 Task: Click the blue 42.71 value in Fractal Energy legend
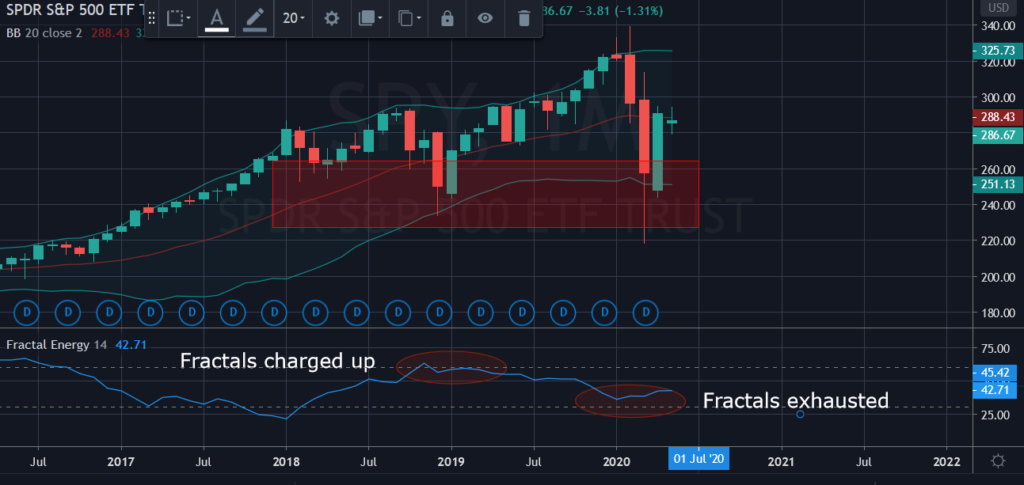130,344
